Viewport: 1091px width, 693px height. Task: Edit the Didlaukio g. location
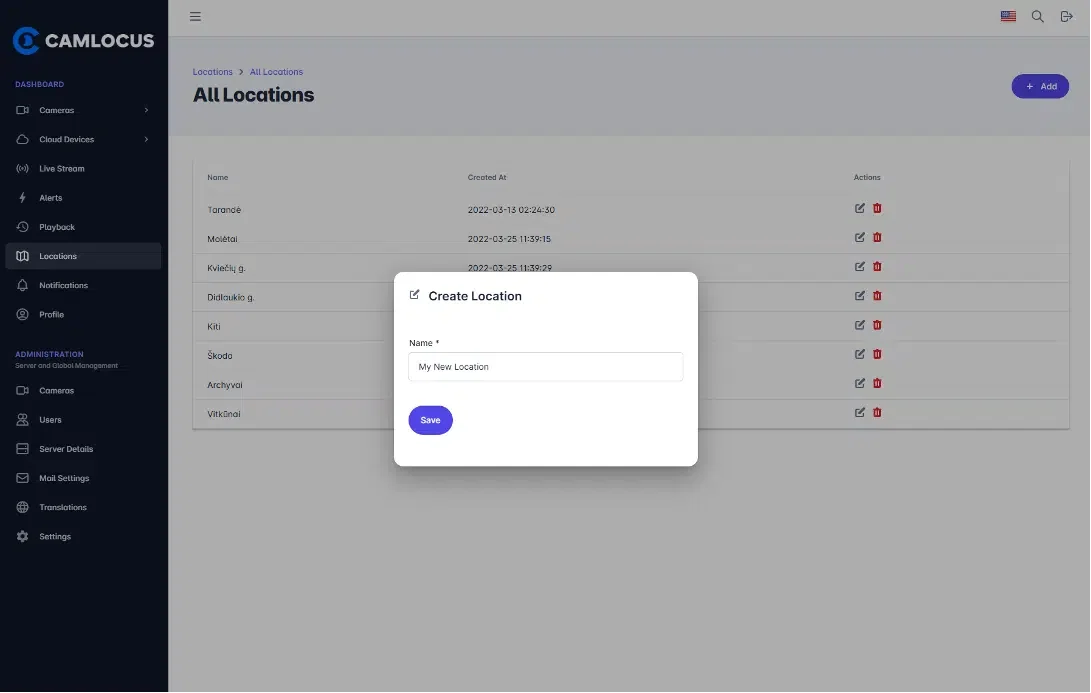(x=860, y=296)
